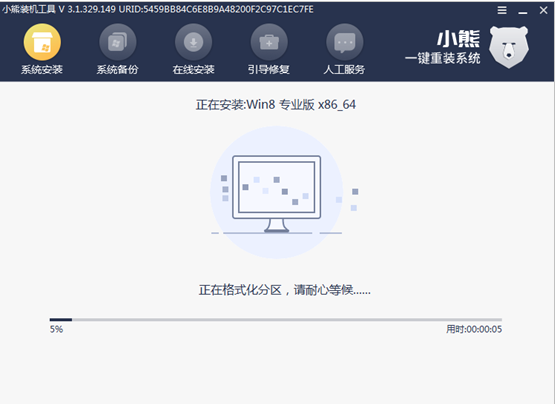Open the hamburger menu in title bar

click(x=502, y=10)
